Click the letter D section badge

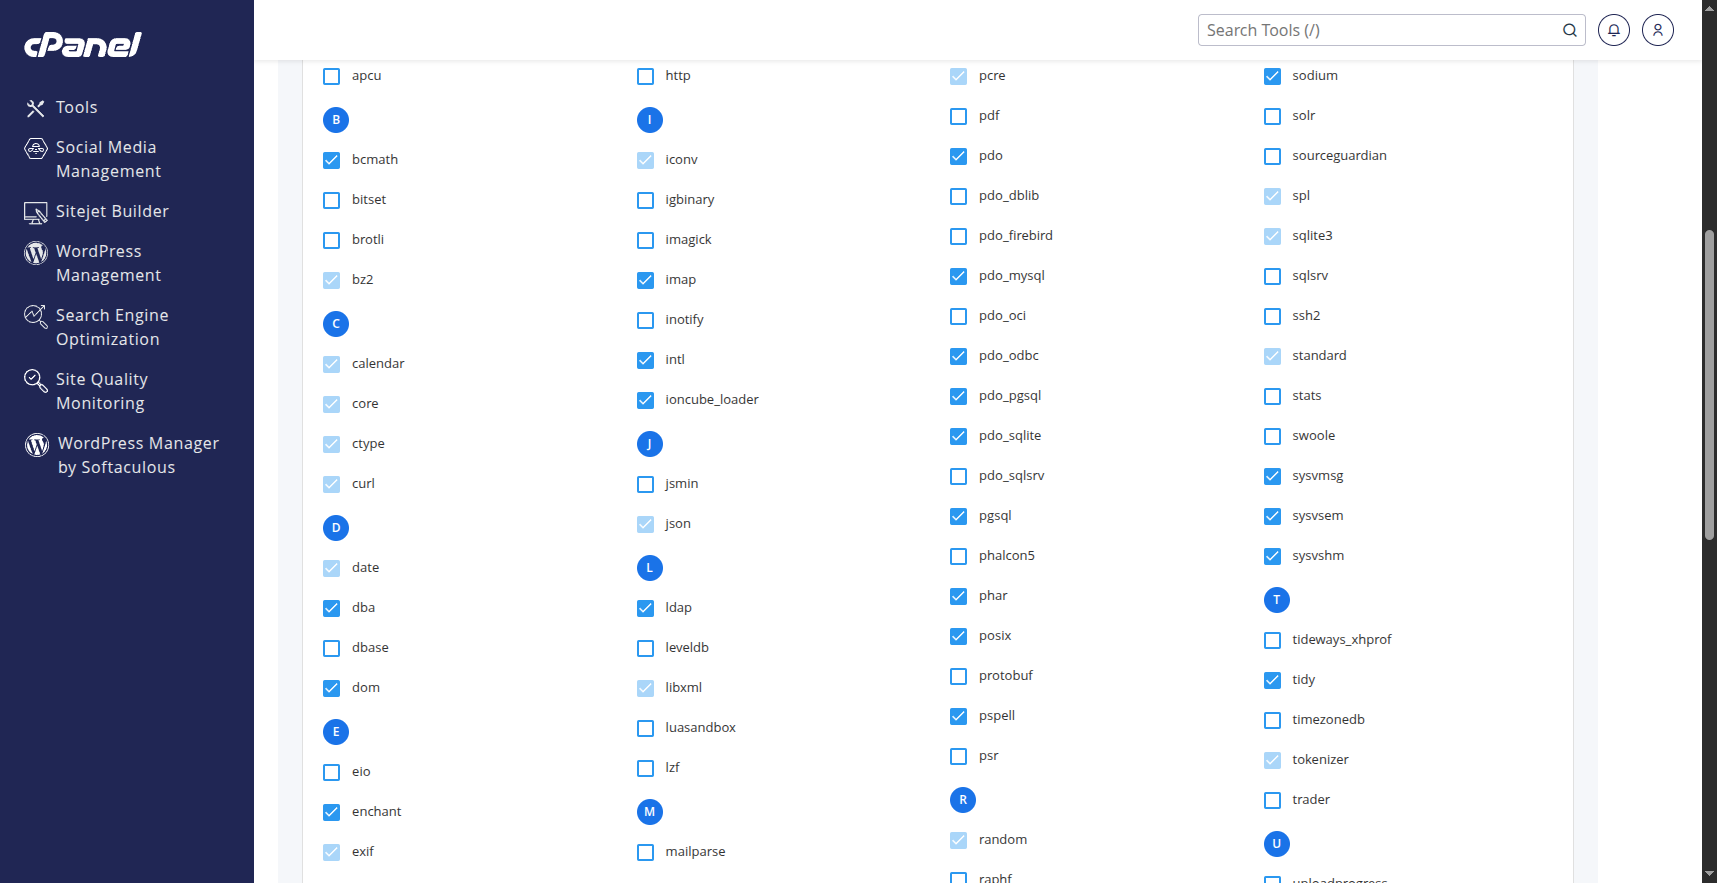tap(336, 528)
